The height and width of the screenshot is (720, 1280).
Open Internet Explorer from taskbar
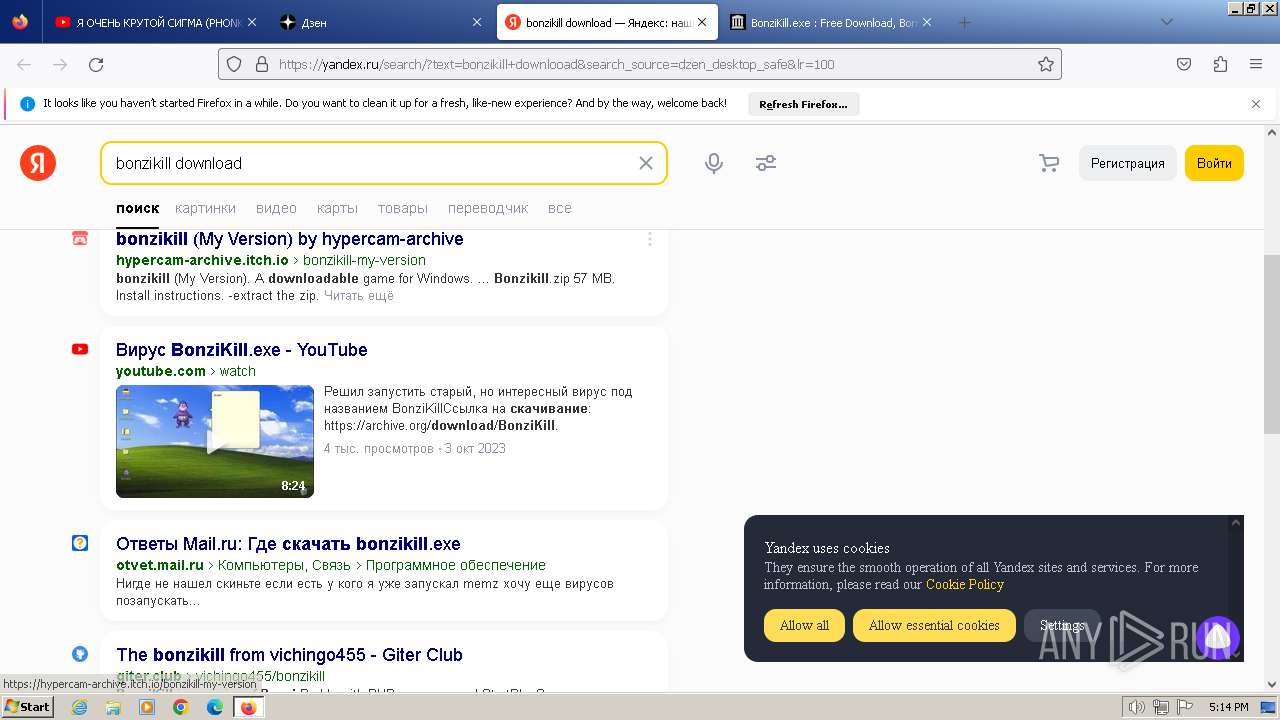[80, 707]
